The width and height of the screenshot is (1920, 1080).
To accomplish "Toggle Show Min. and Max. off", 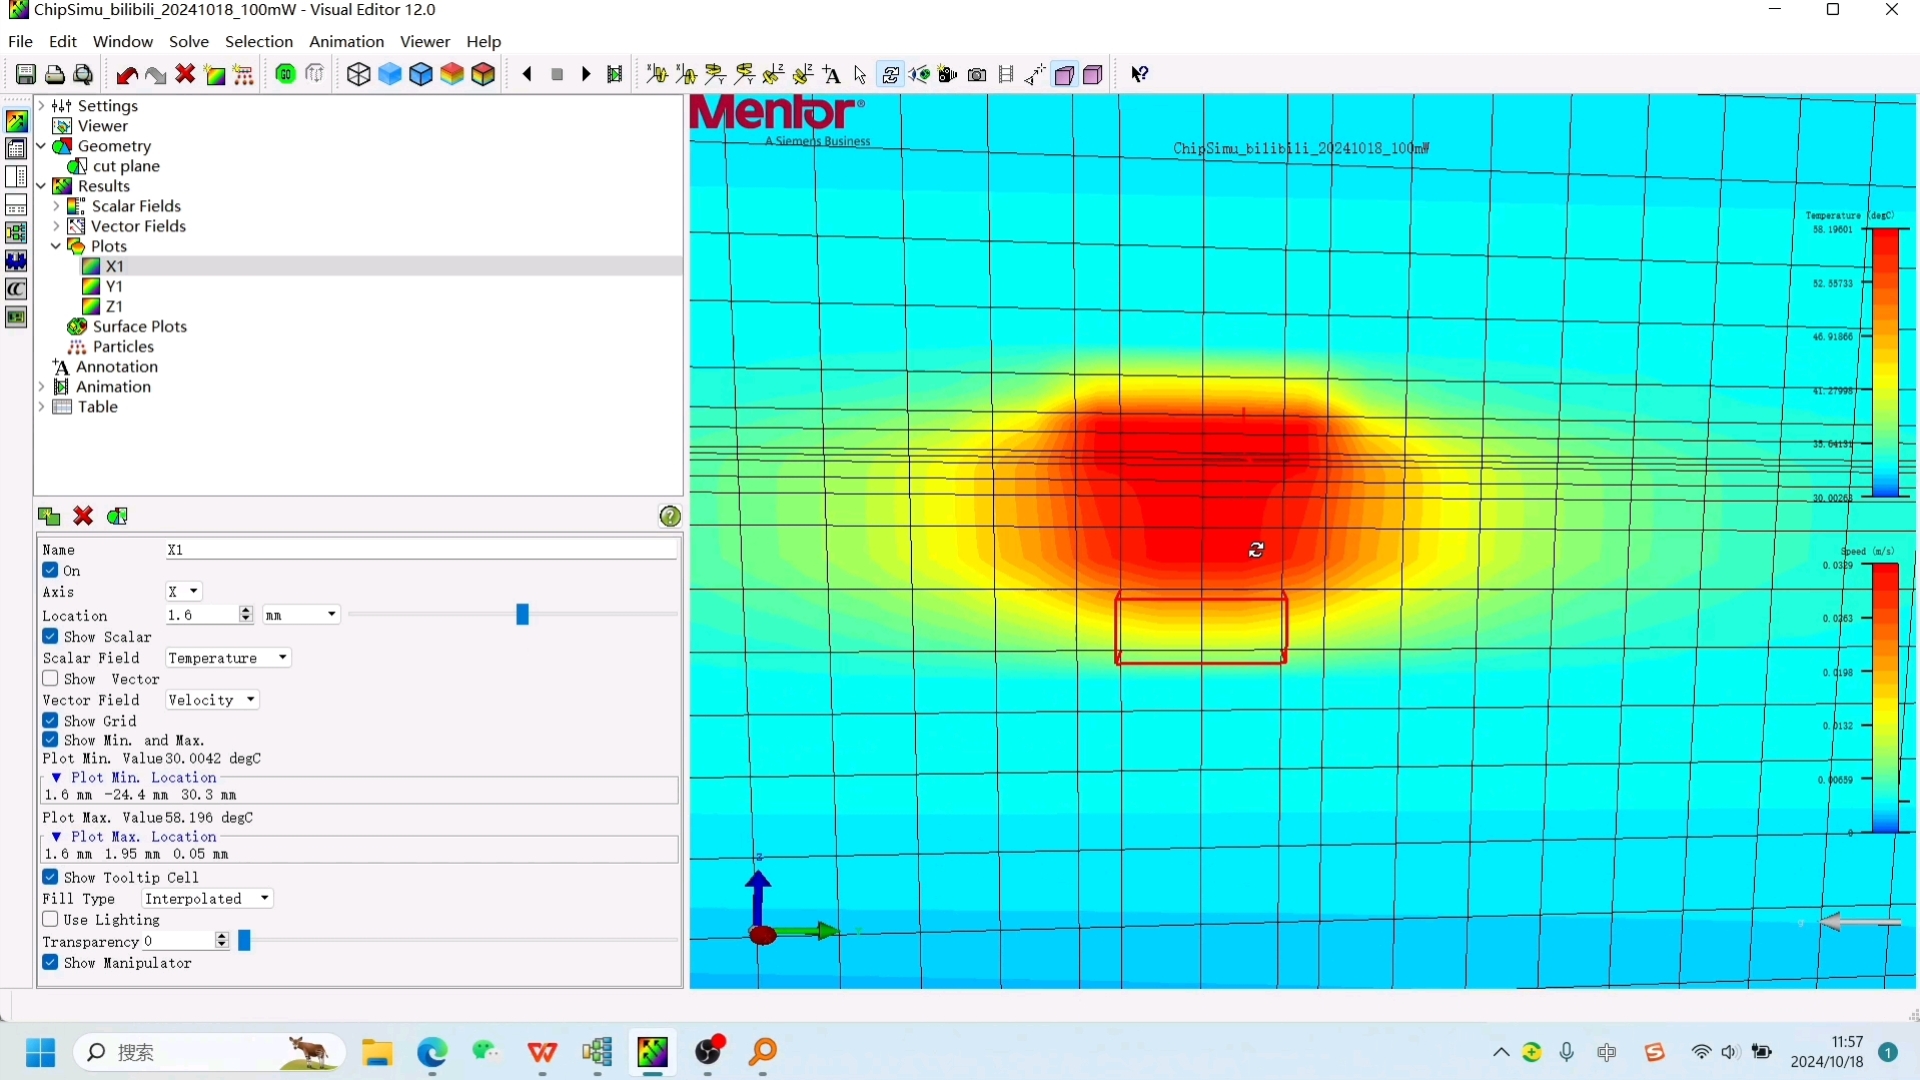I will click(50, 738).
